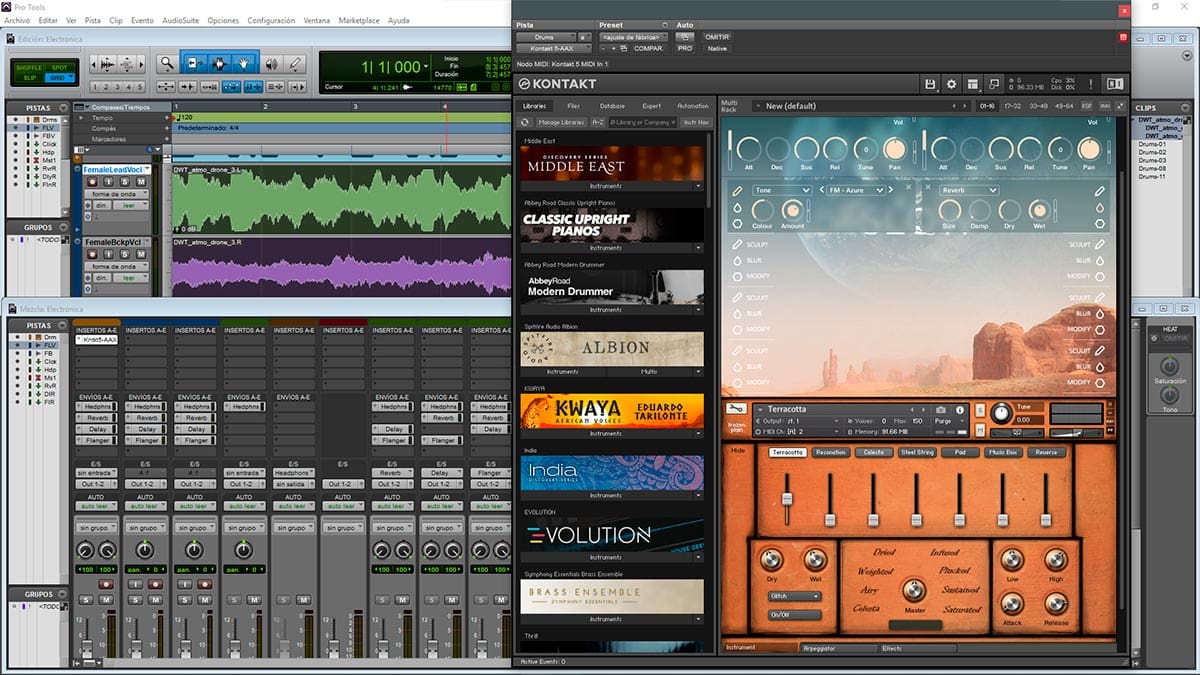The width and height of the screenshot is (1200, 675).
Task: Refresh the Kontakt libraries list
Action: click(x=525, y=122)
